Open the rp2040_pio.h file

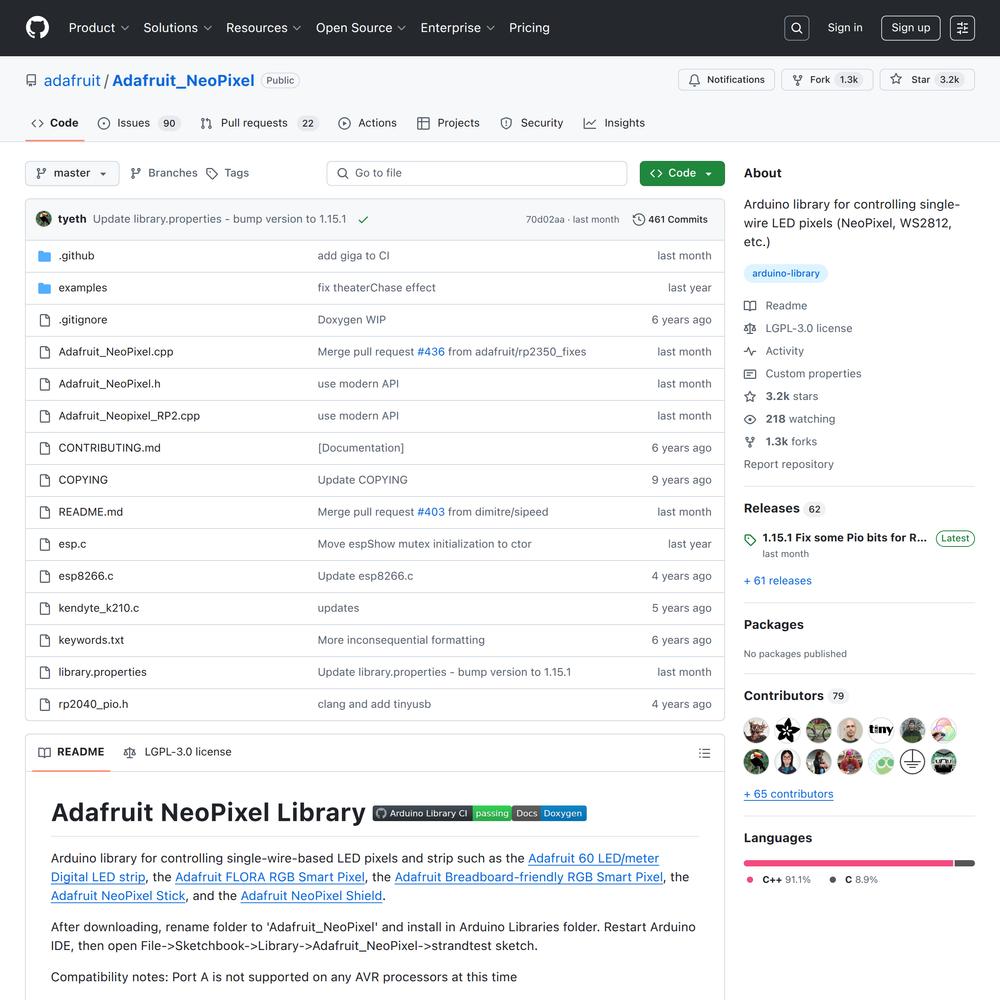pyautogui.click(x=93, y=704)
